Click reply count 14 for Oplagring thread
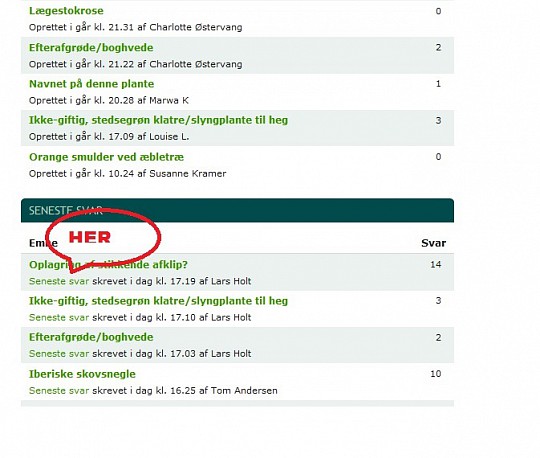This screenshot has height=458, width=540. [436, 264]
